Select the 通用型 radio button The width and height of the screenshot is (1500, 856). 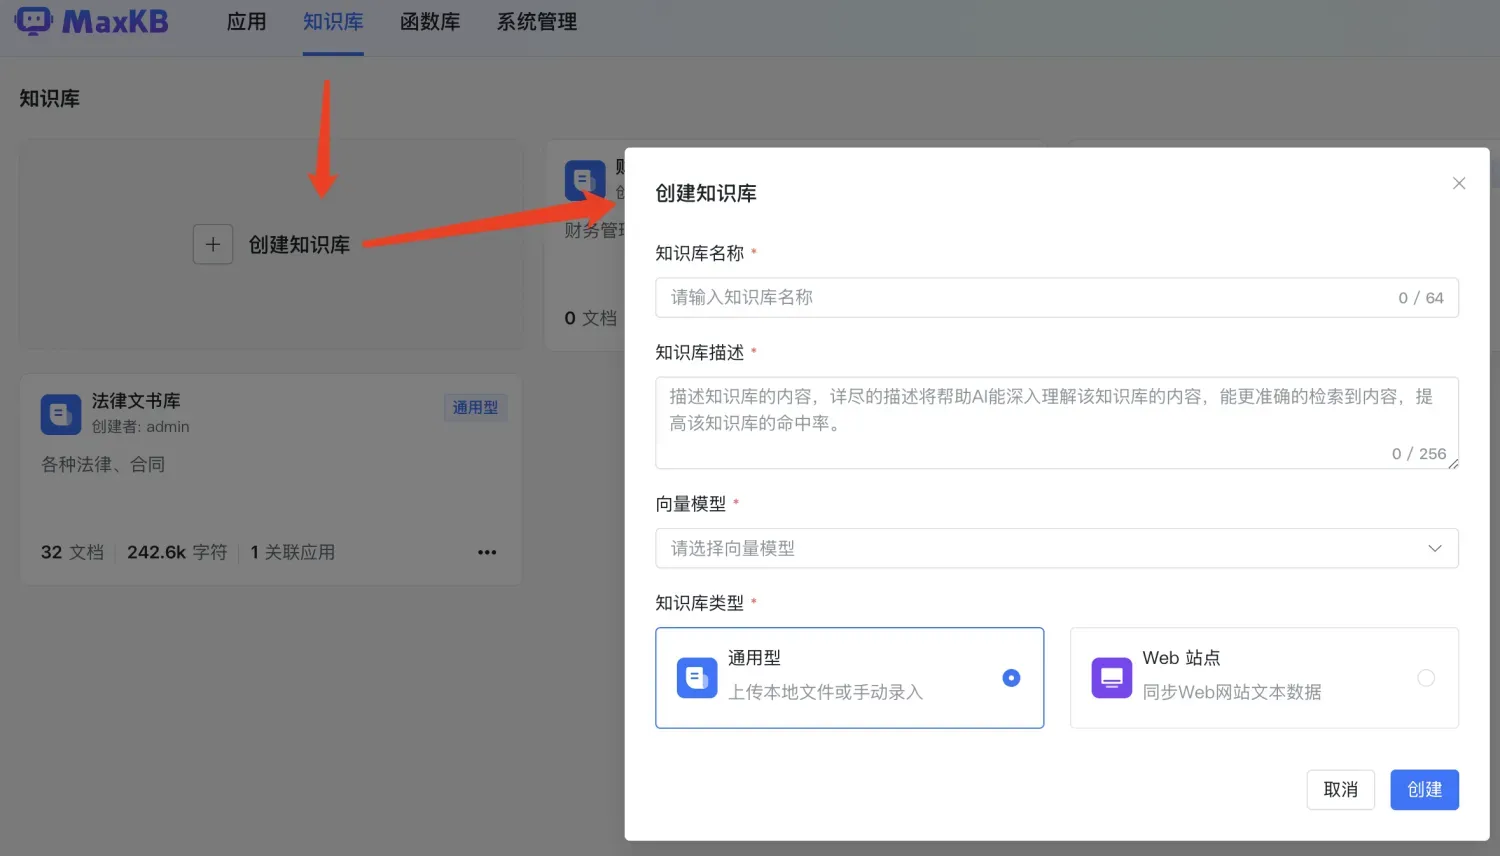click(1011, 678)
